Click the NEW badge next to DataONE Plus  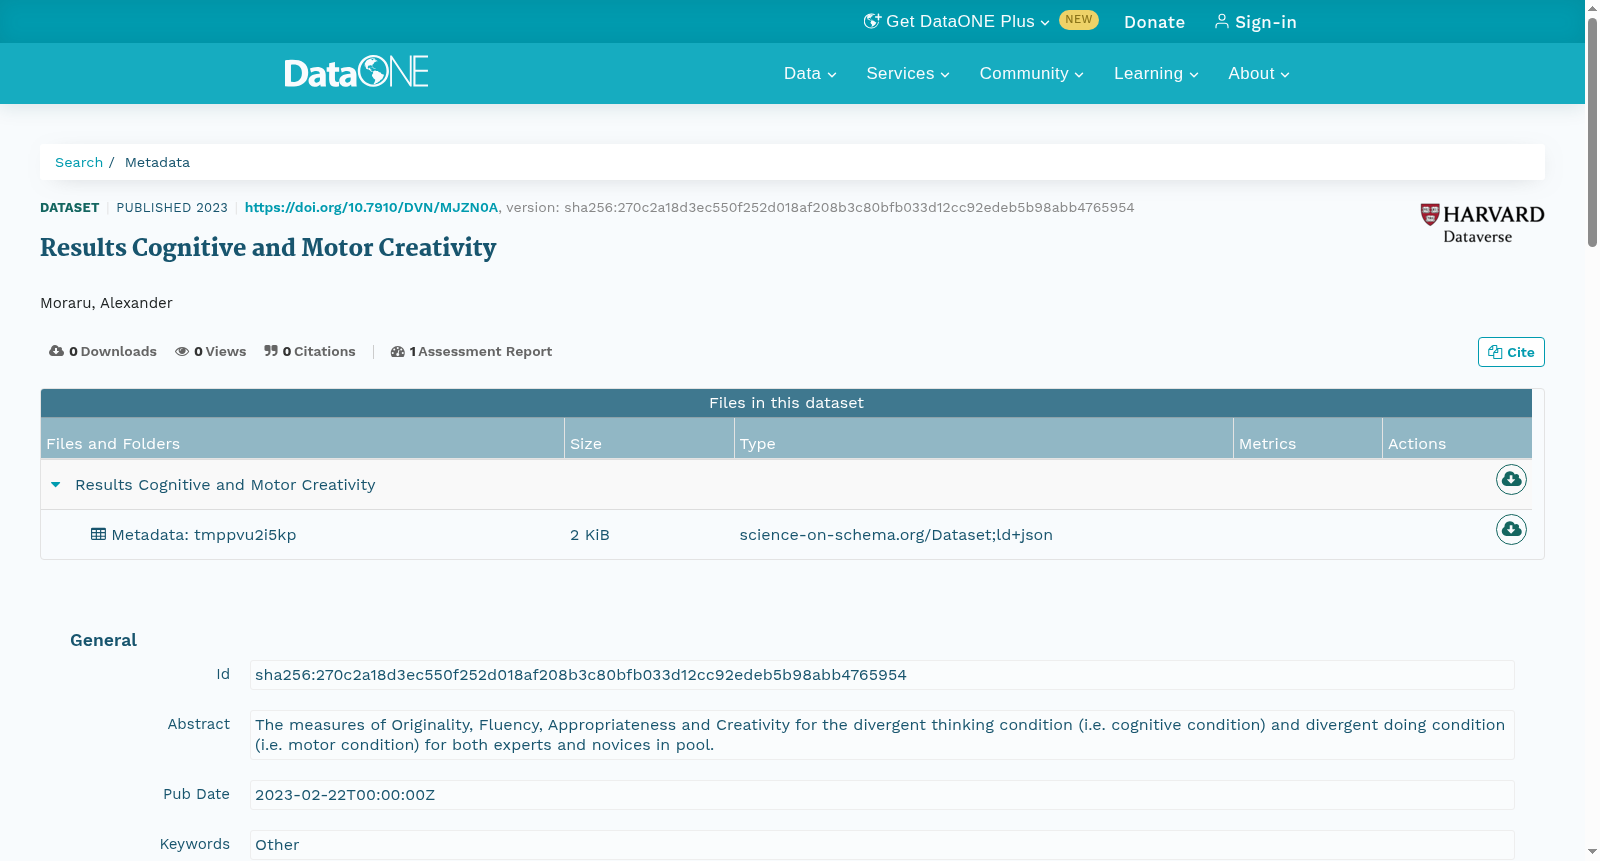(x=1079, y=20)
